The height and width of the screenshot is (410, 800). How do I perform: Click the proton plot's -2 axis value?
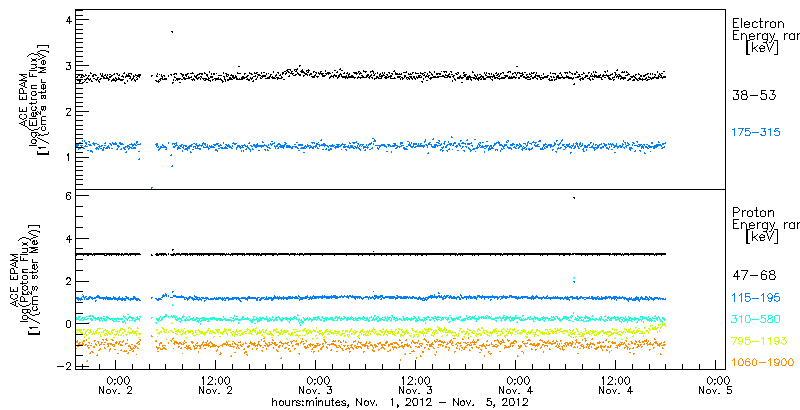(x=65, y=366)
